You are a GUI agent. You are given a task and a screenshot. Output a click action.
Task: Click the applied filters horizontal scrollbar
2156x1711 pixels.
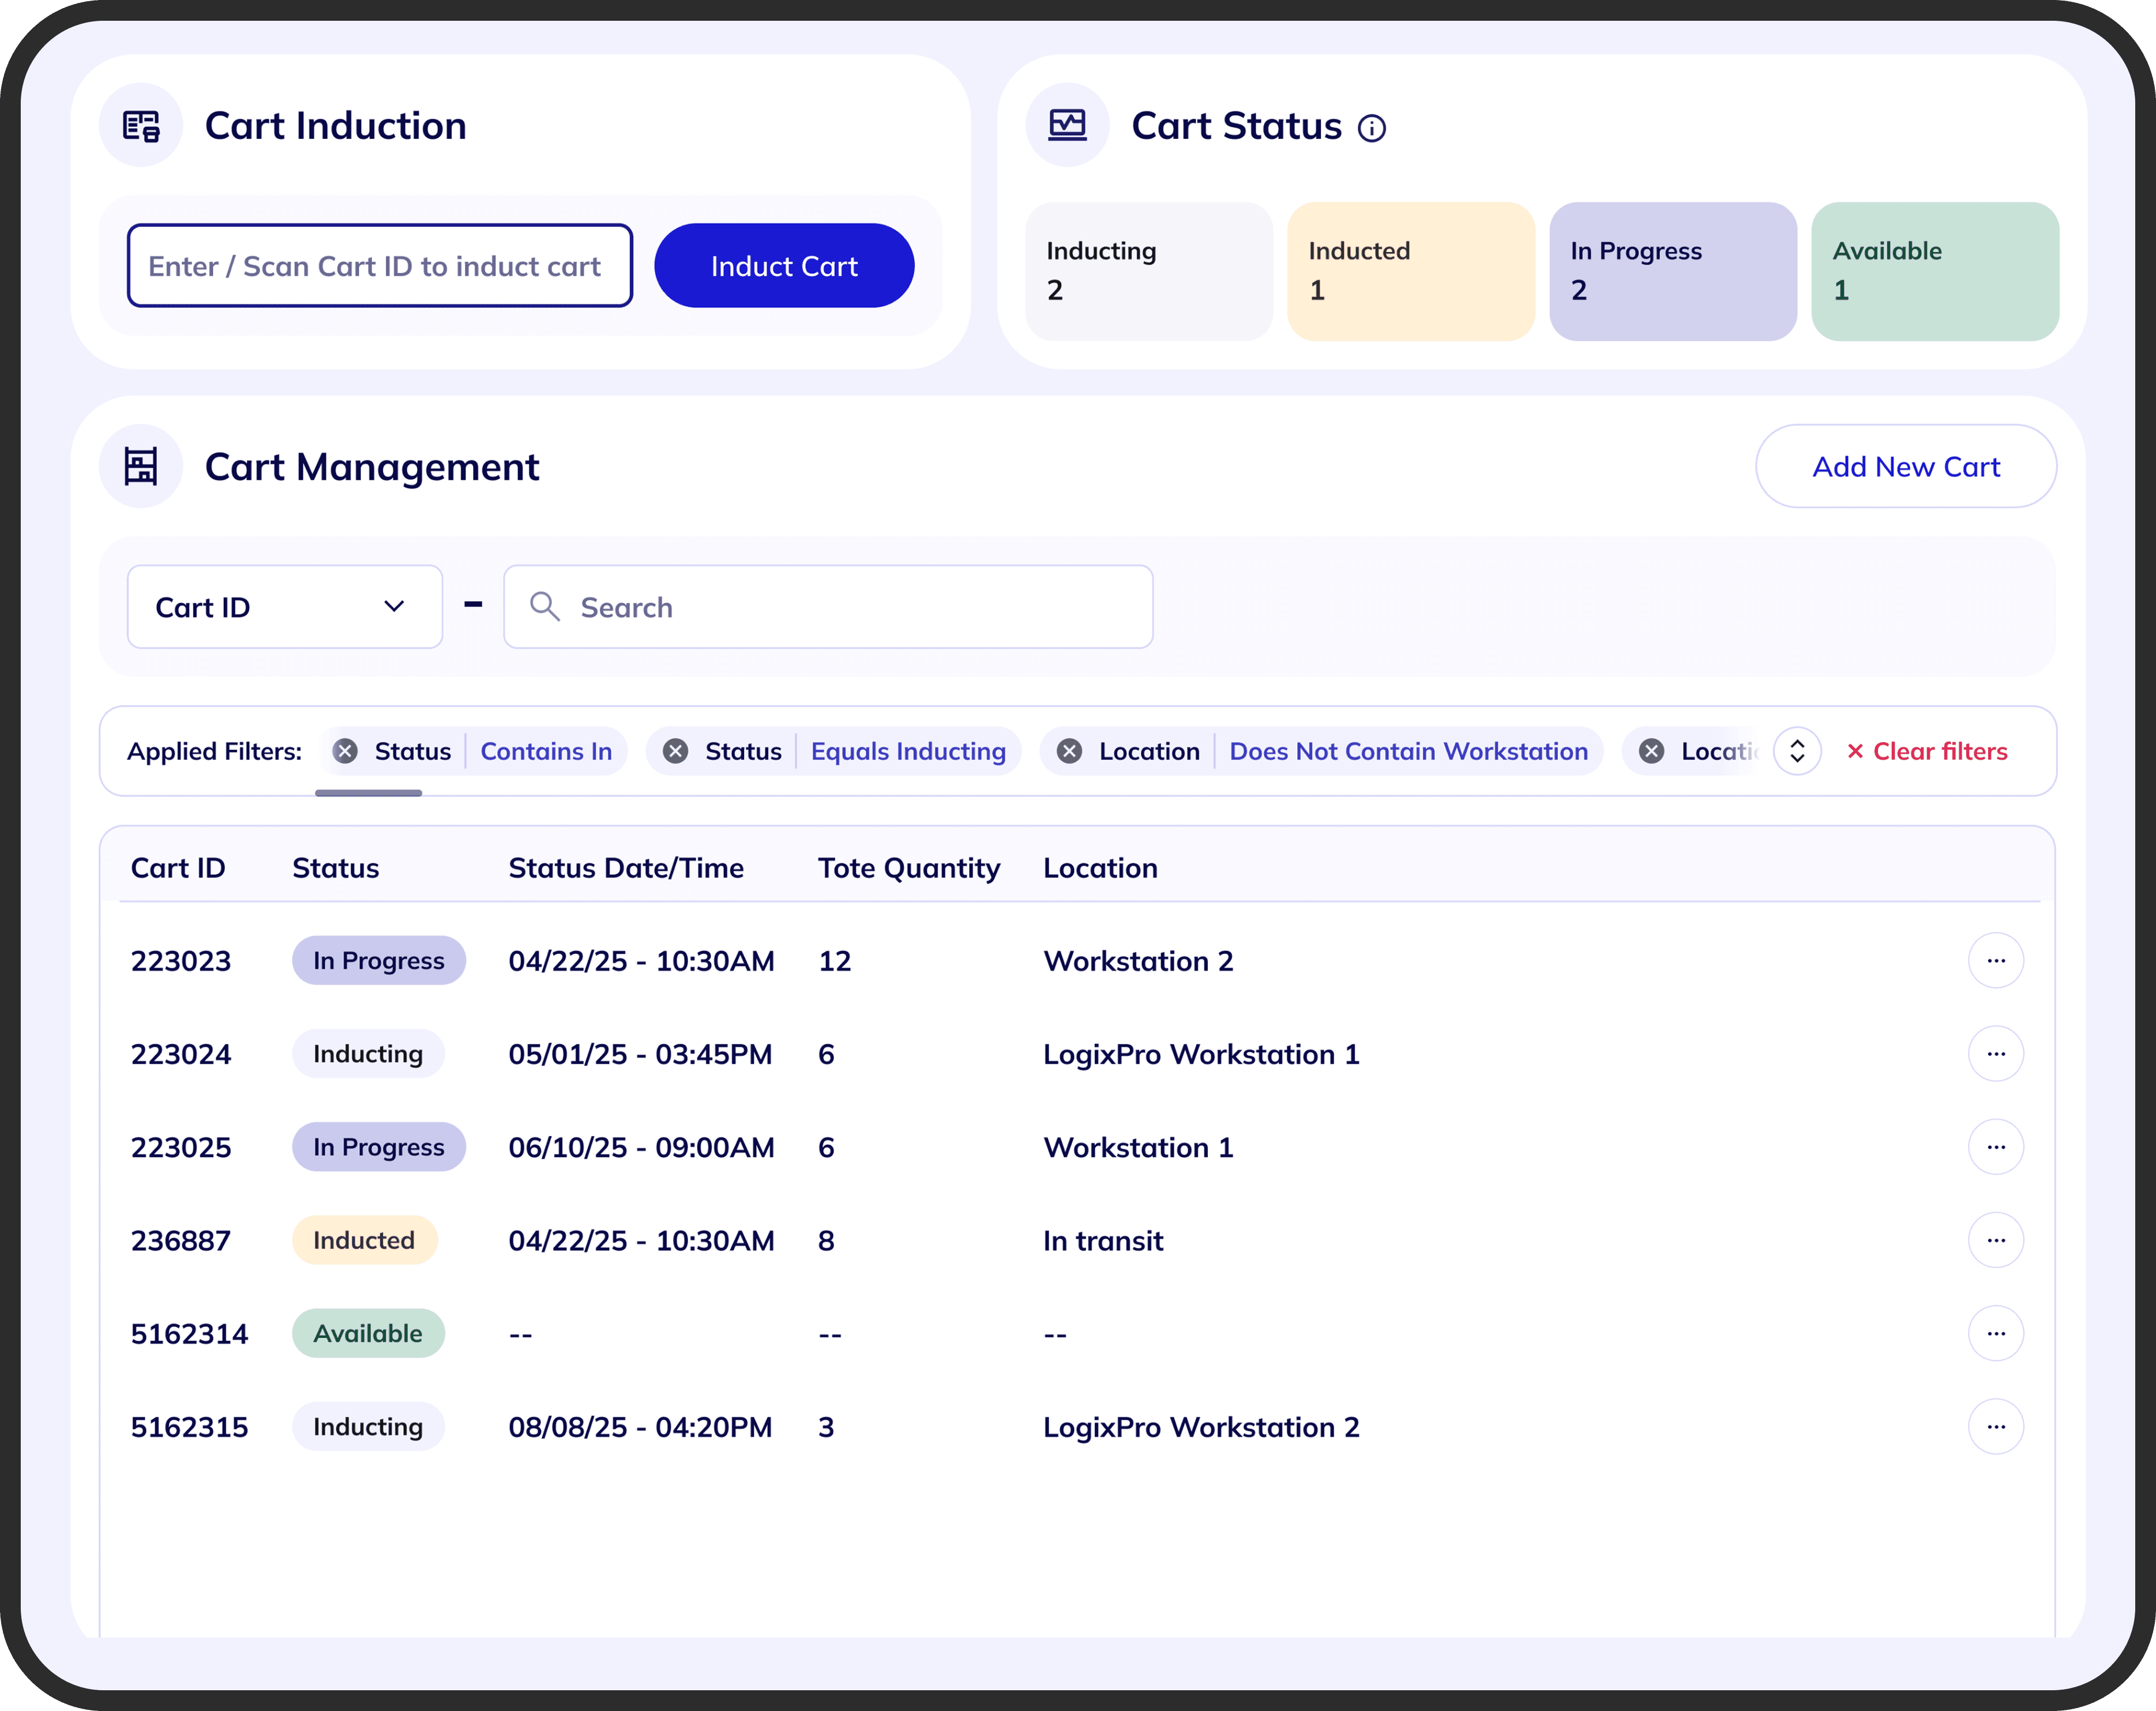368,793
